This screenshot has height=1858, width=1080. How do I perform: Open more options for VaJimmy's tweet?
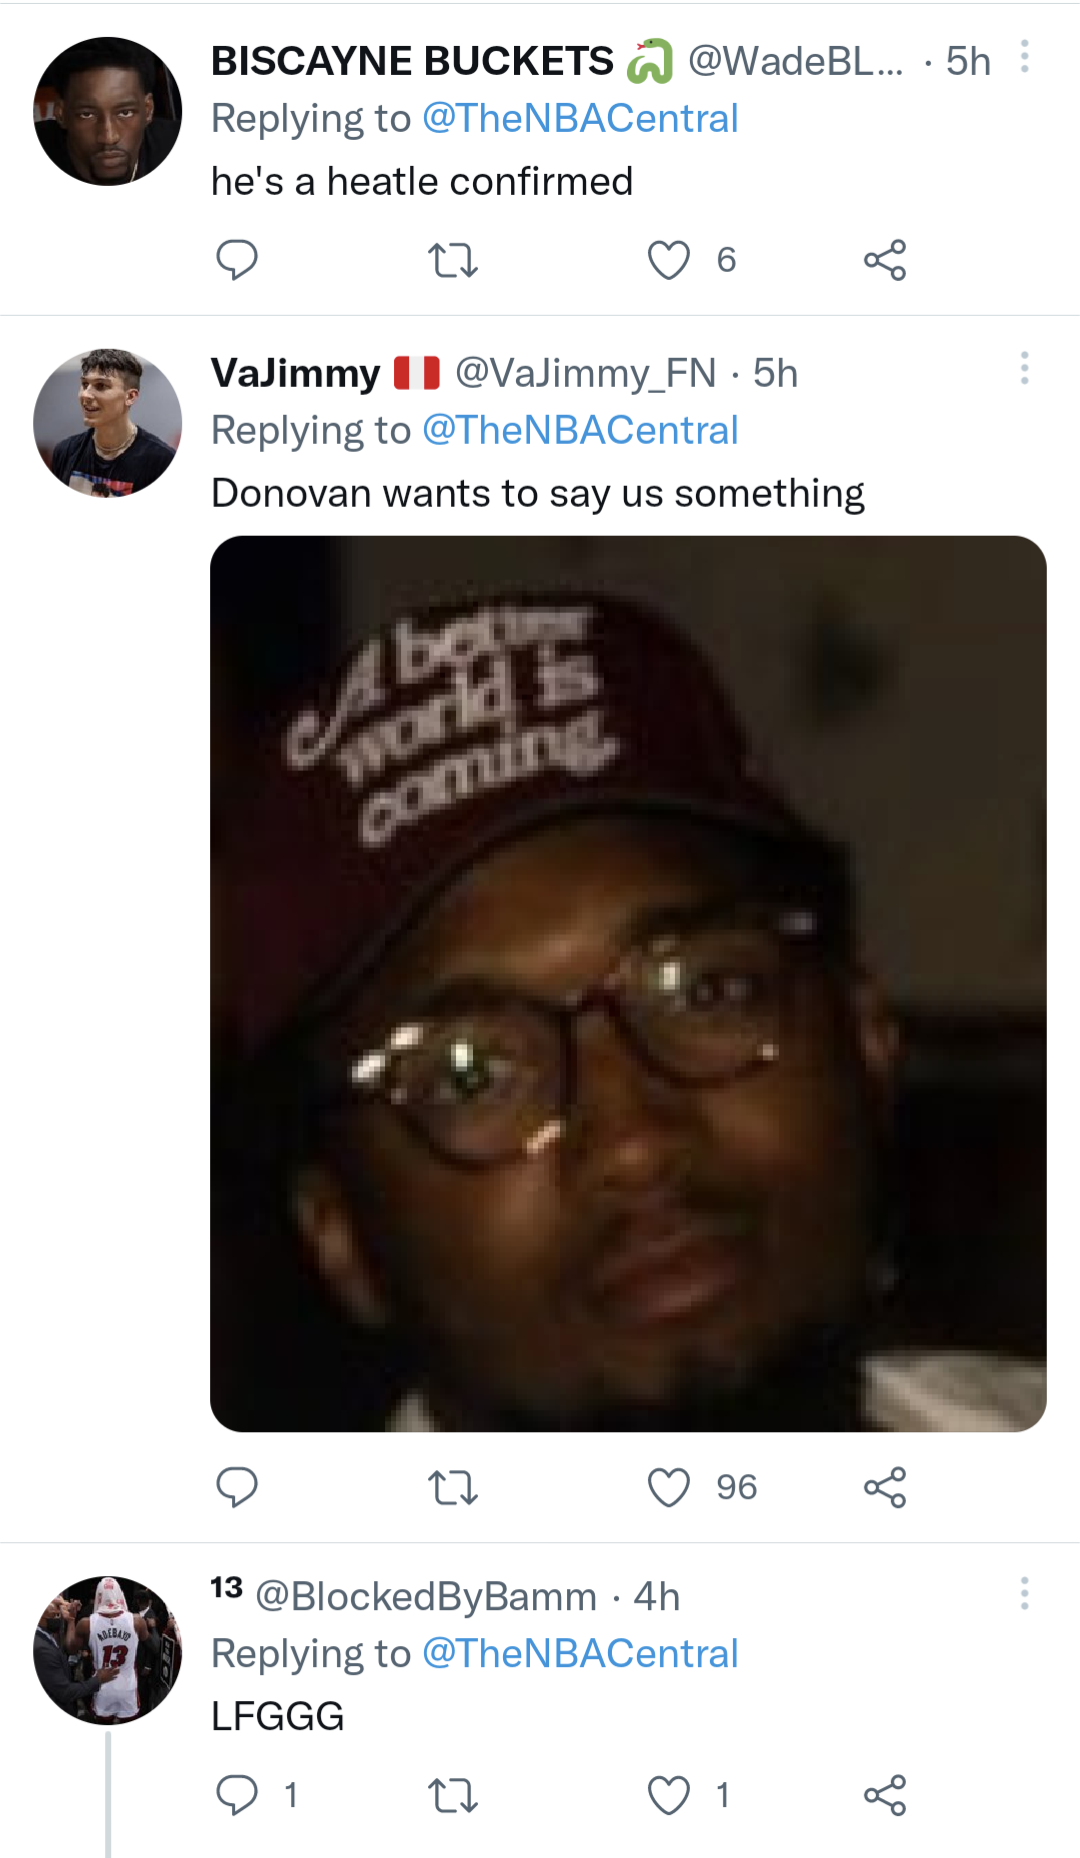1024,368
